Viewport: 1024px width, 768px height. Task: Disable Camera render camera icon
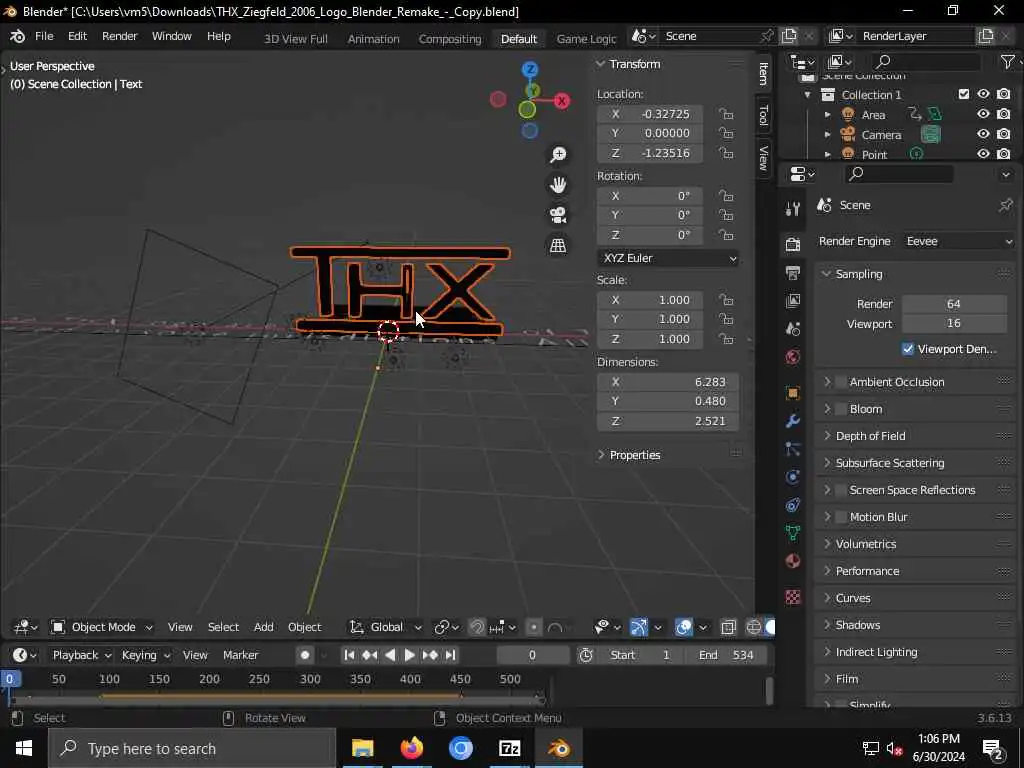tap(1004, 134)
